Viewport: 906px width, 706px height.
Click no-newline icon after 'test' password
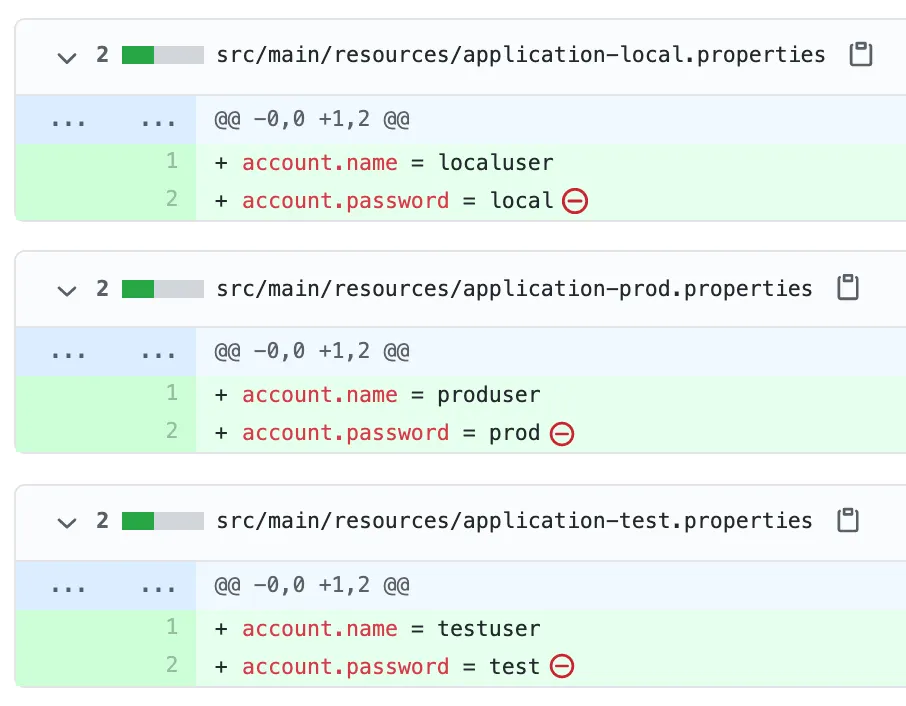pyautogui.click(x=562, y=667)
